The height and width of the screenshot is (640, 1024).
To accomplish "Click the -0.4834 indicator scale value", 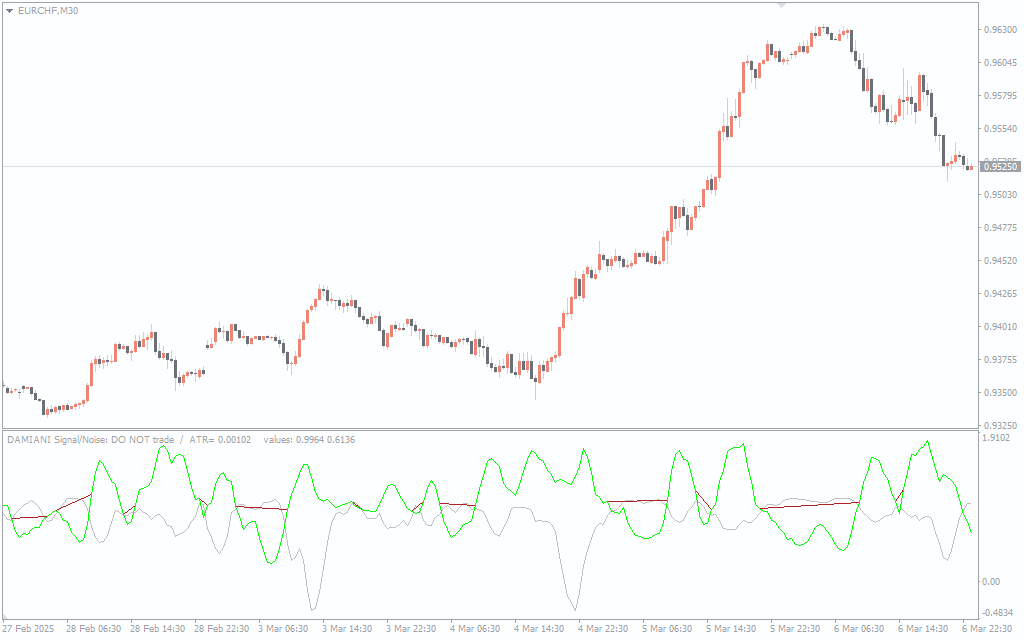I will [997, 613].
